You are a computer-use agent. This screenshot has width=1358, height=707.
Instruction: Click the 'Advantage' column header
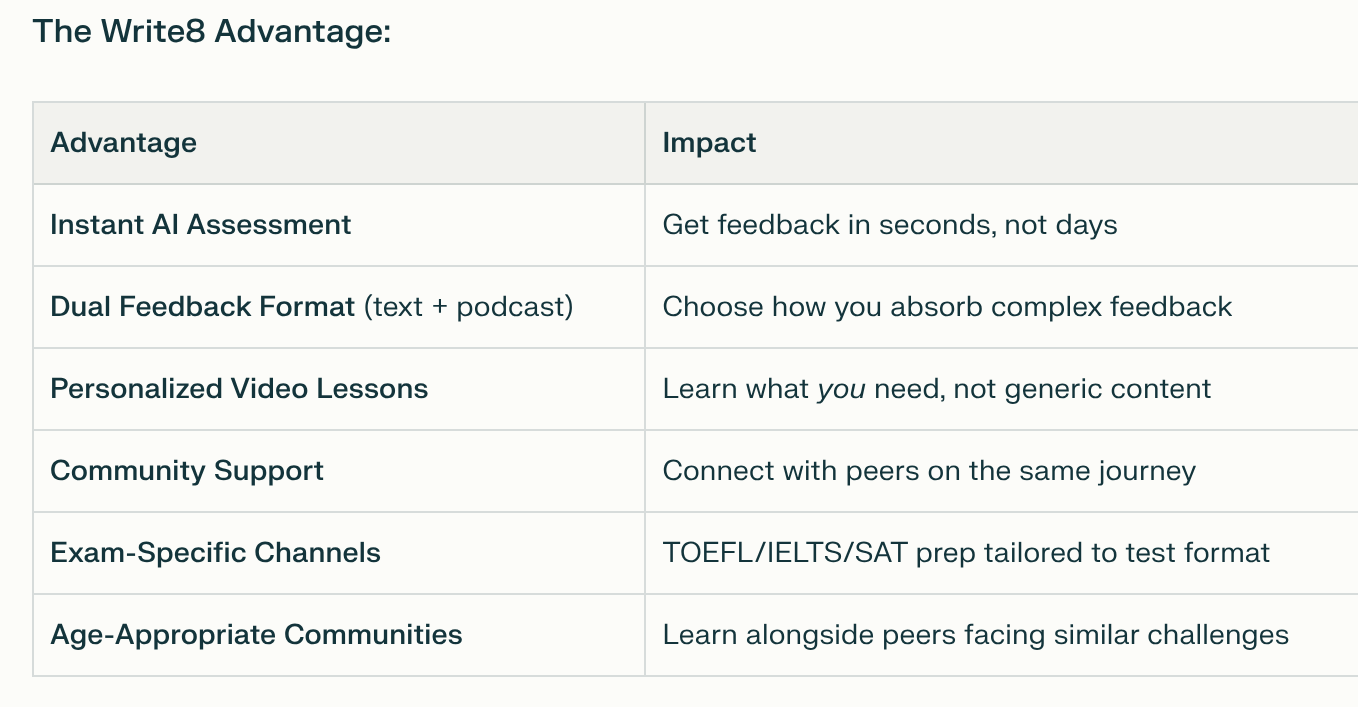pyautogui.click(x=123, y=143)
